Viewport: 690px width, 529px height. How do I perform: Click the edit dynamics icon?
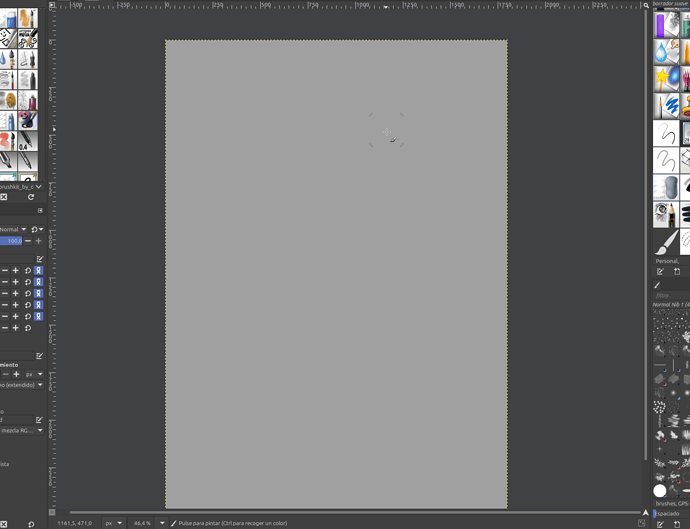tap(39, 356)
